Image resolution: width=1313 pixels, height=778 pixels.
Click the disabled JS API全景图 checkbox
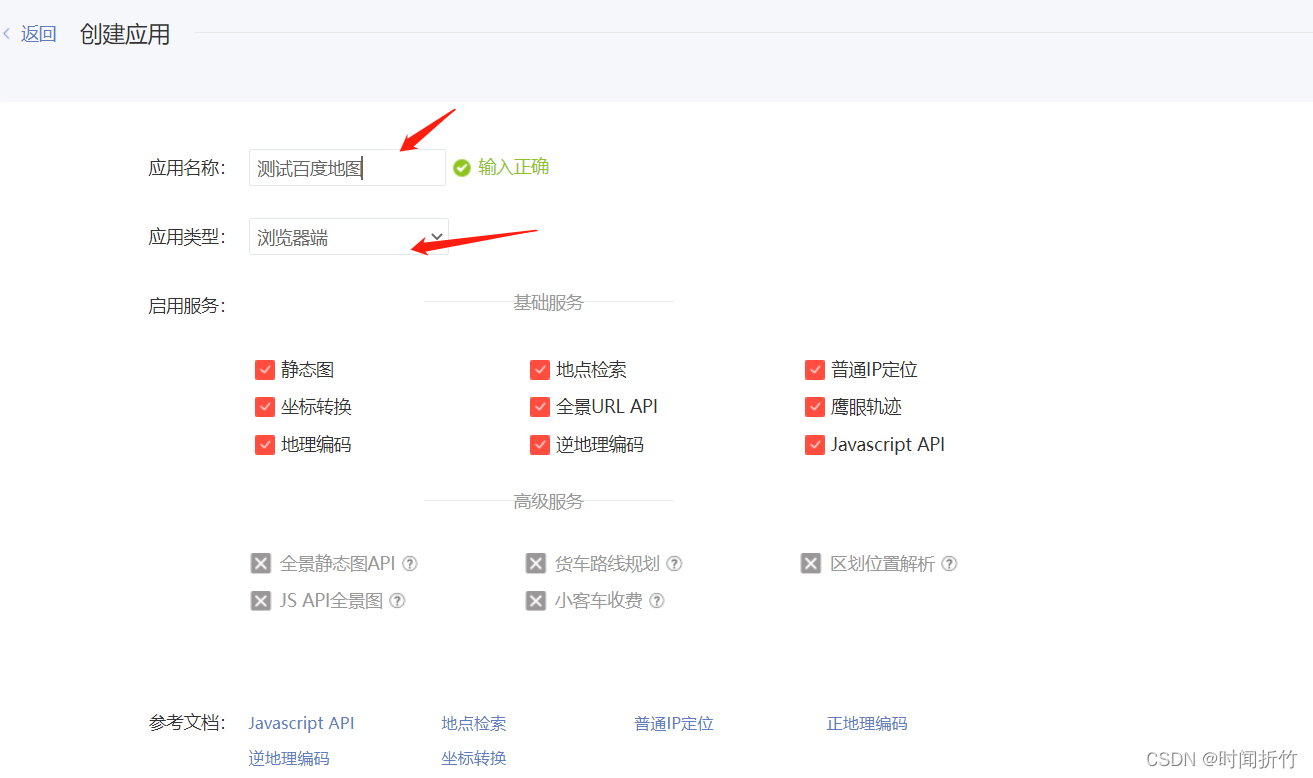coord(261,601)
